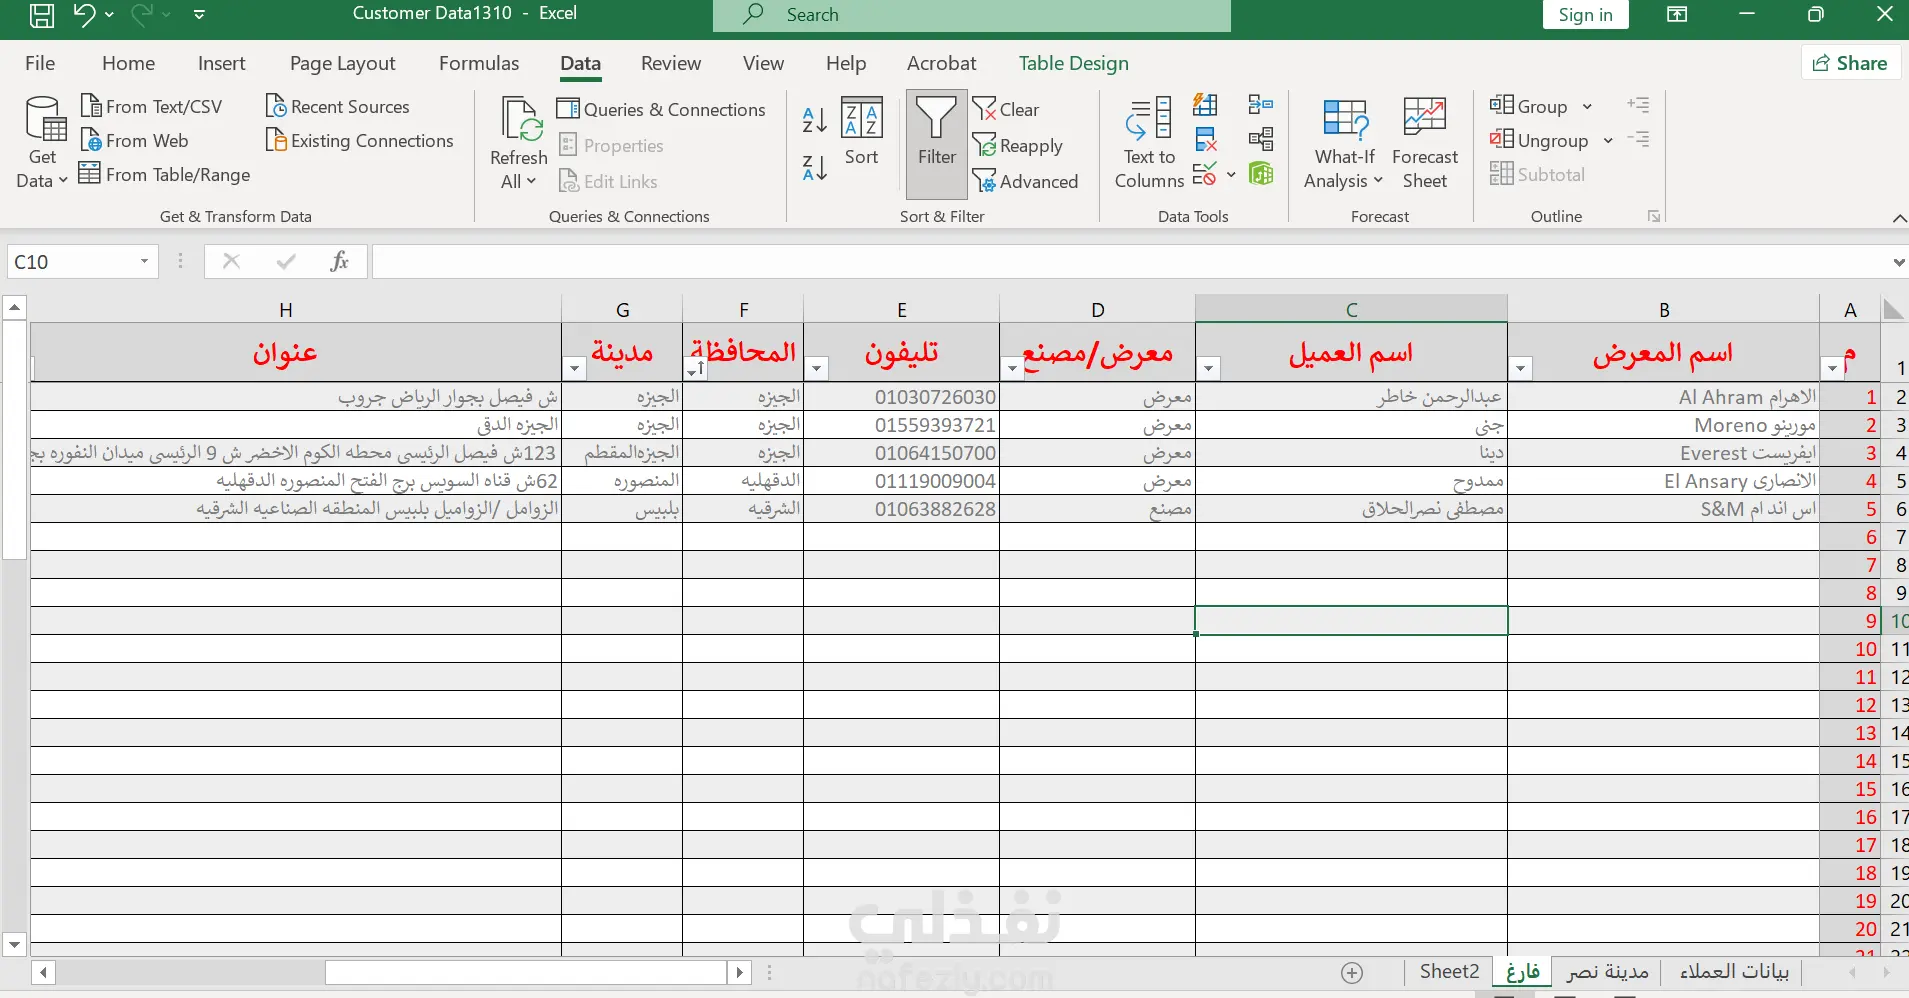This screenshot has height=998, width=1909.
Task: Open filter dropdown for اسم المعرض column
Action: [x=1521, y=369]
